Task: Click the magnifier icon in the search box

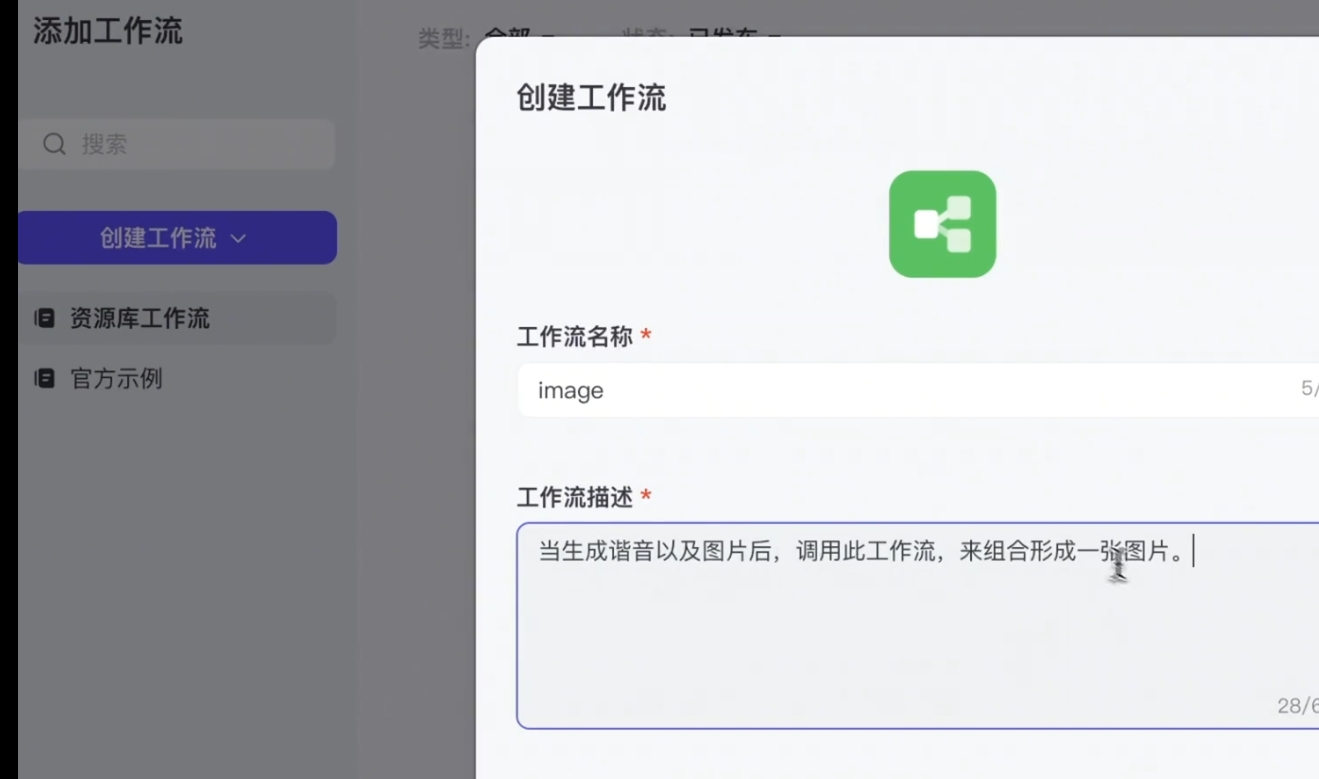Action: pyautogui.click(x=55, y=144)
